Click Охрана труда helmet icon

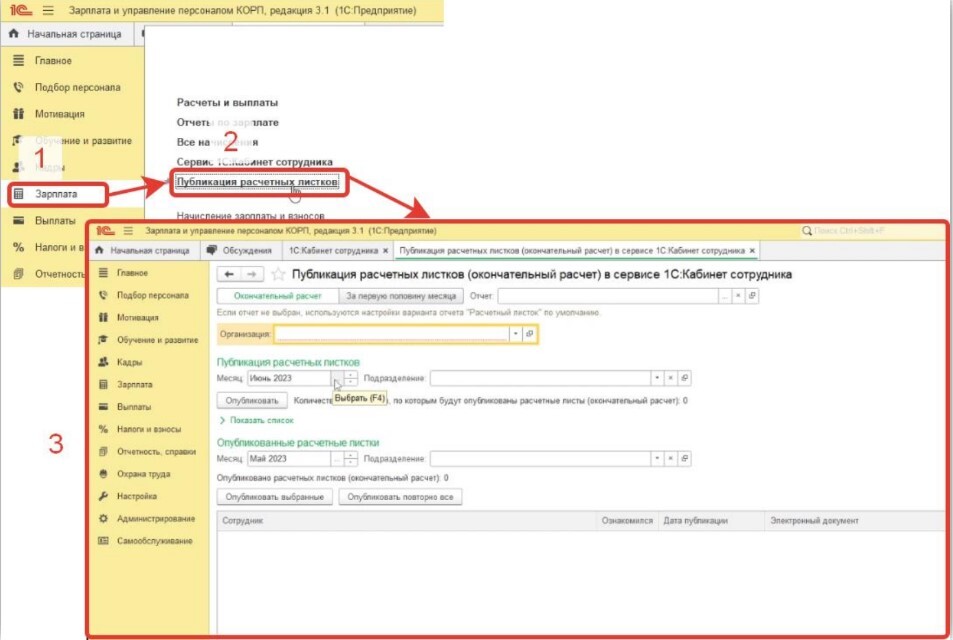click(103, 474)
